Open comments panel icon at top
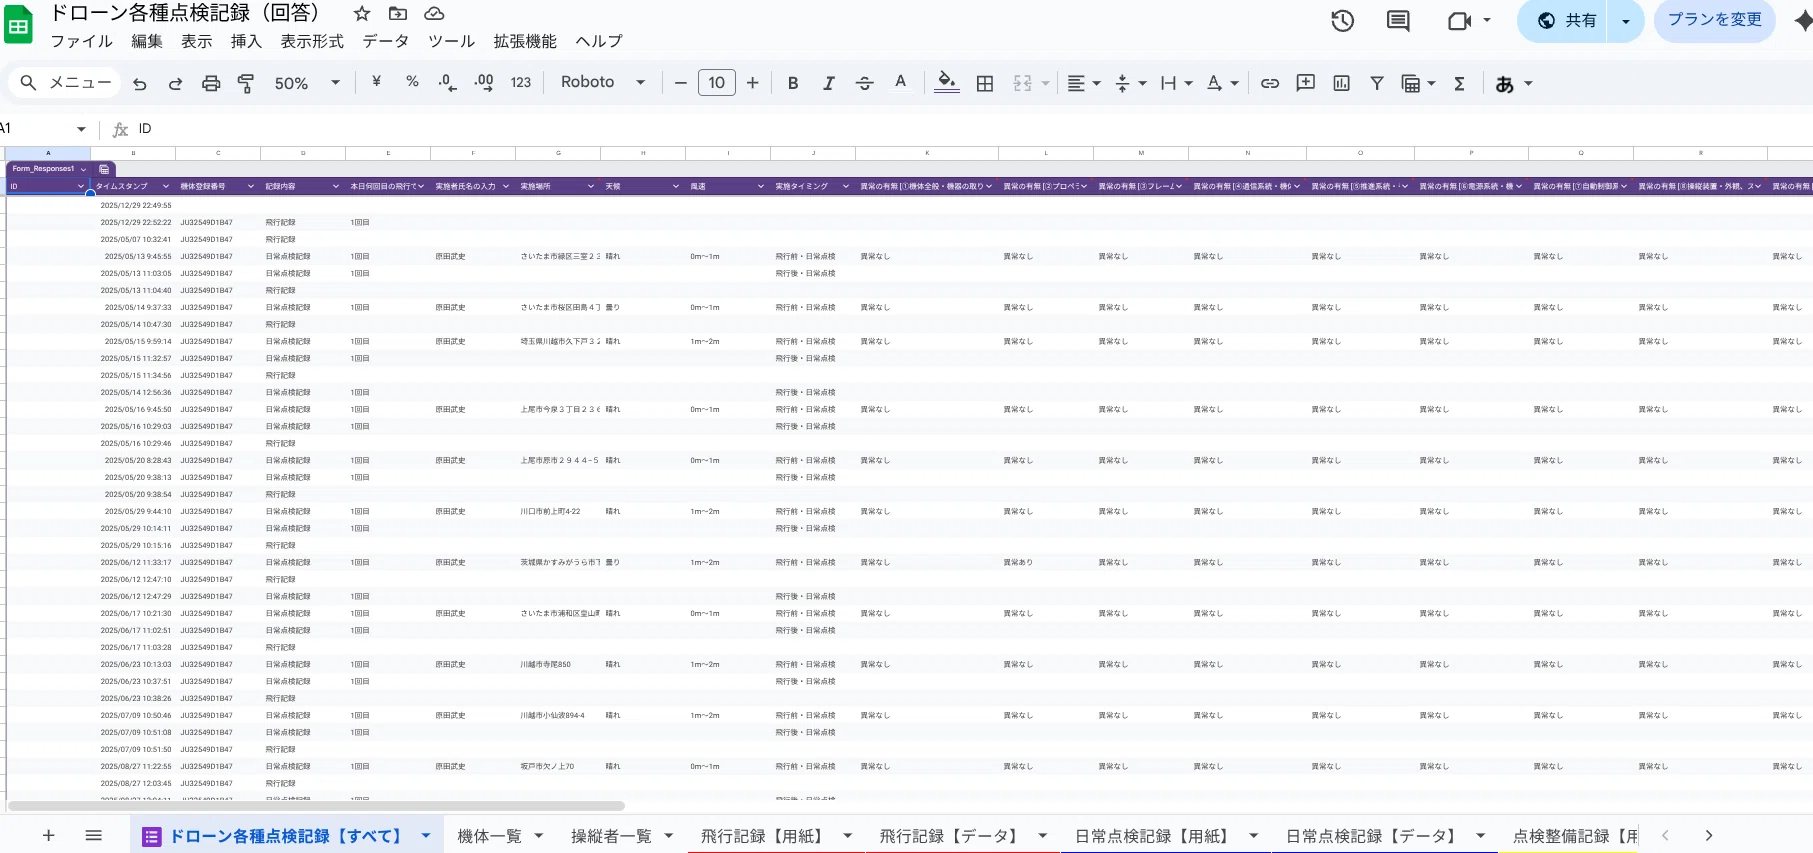The width and height of the screenshot is (1813, 853). click(1398, 20)
